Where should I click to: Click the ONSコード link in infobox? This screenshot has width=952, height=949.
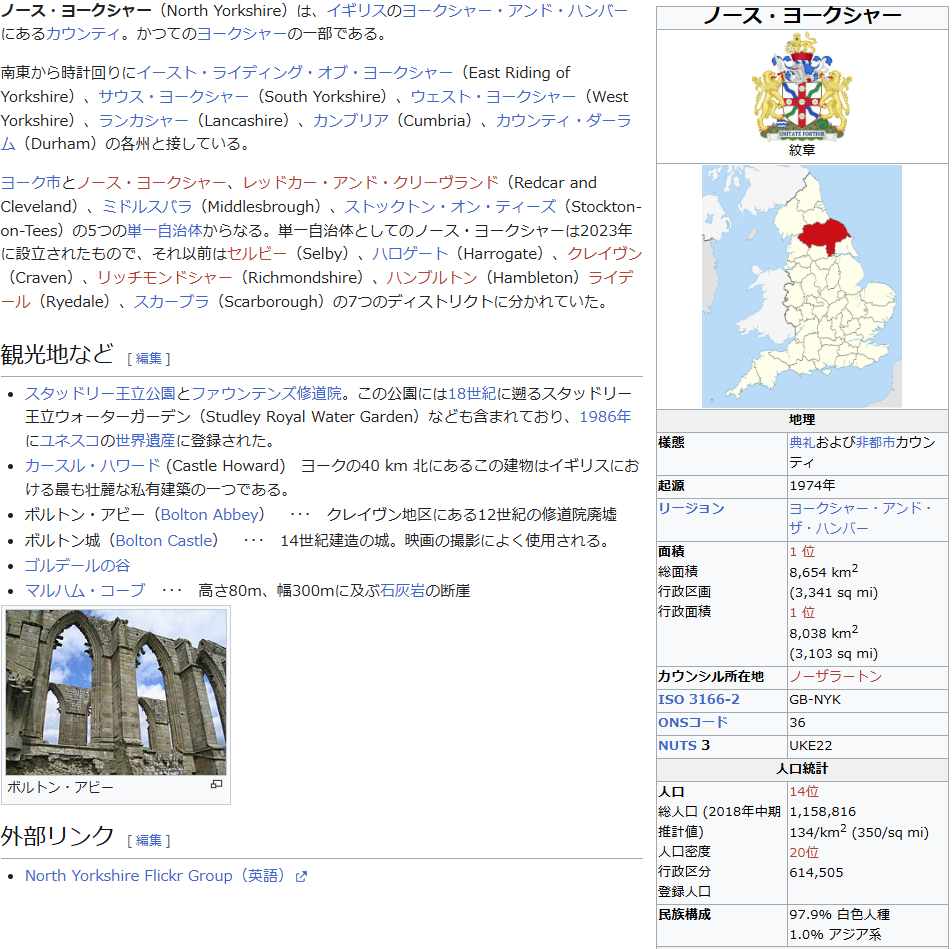692,722
